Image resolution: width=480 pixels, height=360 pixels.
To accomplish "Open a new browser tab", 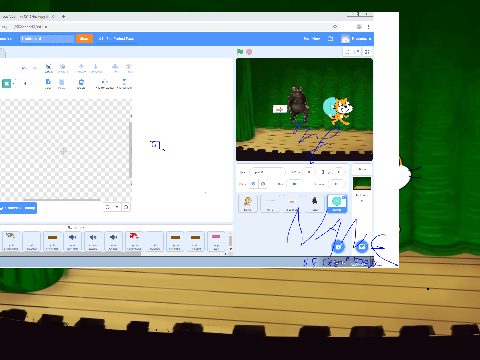I will pyautogui.click(x=63, y=16).
